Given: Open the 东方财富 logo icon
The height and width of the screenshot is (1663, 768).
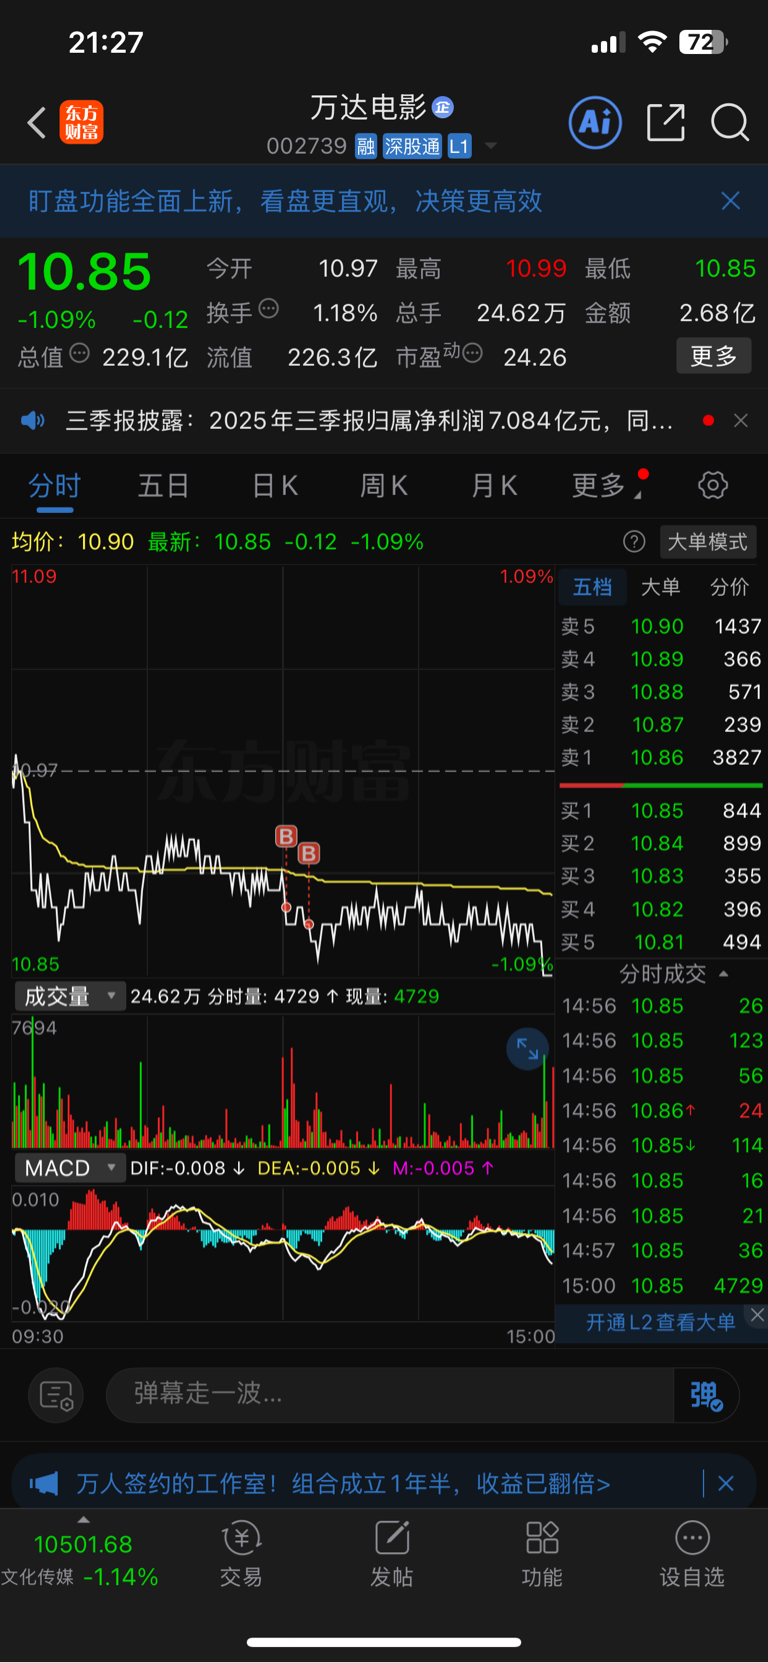Looking at the screenshot, I should [x=81, y=123].
